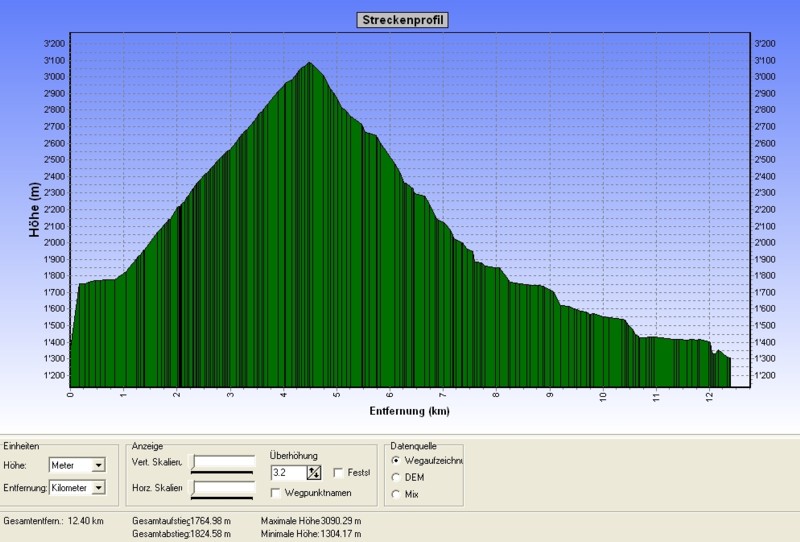Select Wegaufzeichnung as data source
The width and height of the screenshot is (800, 542).
[x=396, y=460]
